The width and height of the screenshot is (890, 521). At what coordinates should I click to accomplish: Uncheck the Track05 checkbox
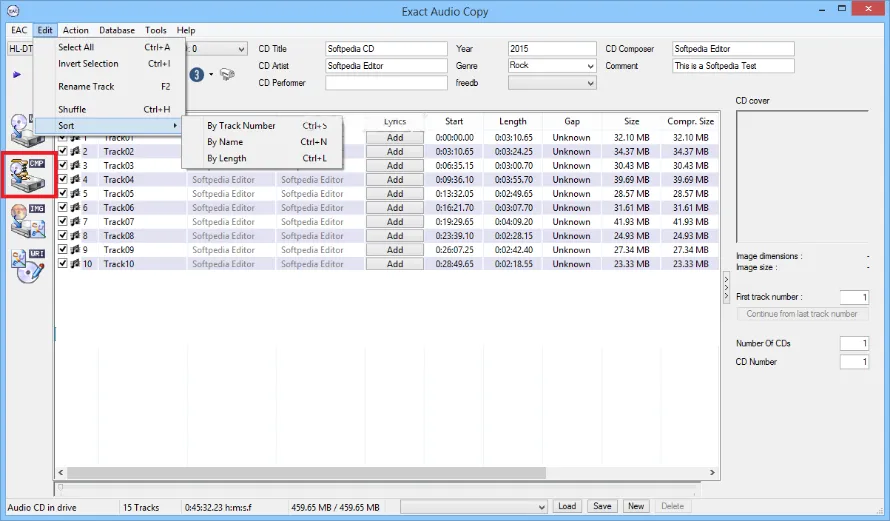pos(62,194)
